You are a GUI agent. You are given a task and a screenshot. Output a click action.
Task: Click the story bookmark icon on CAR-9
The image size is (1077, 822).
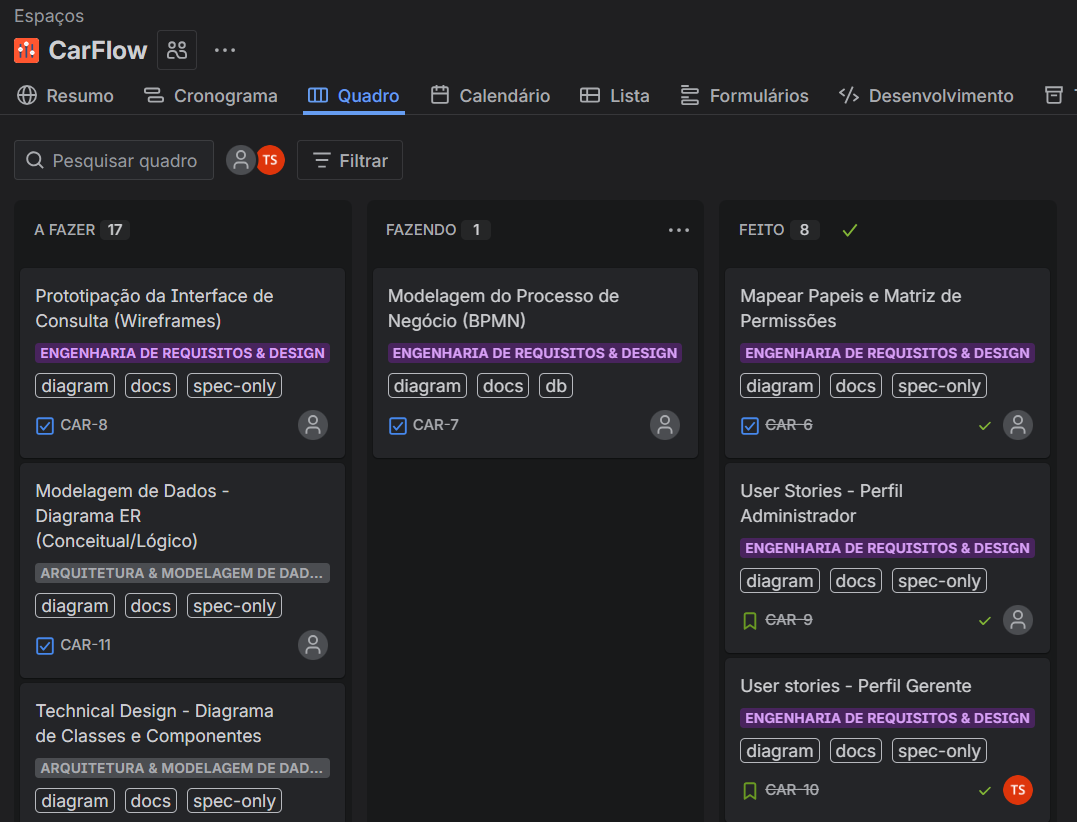(x=750, y=620)
